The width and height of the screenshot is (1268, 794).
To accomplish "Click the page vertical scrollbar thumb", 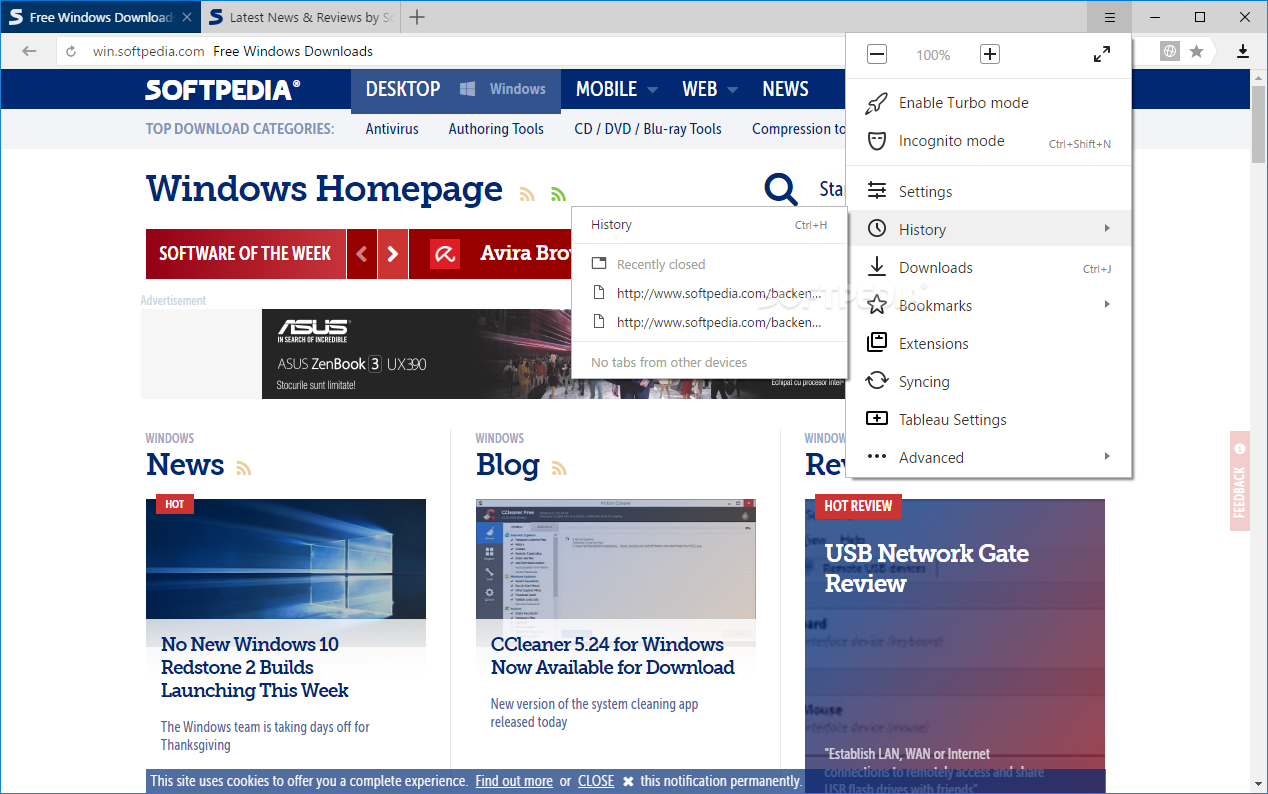I will [x=1259, y=125].
